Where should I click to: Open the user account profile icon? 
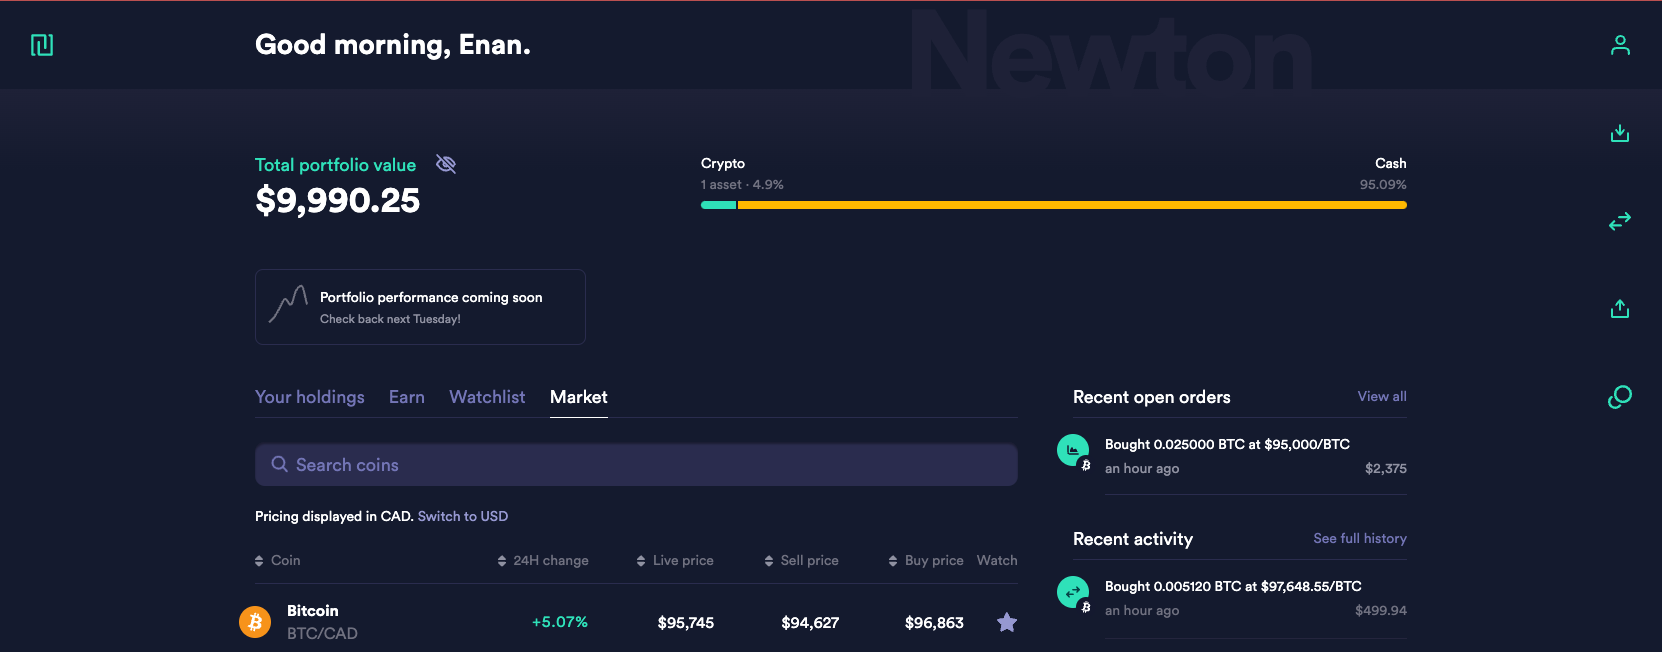(1620, 45)
